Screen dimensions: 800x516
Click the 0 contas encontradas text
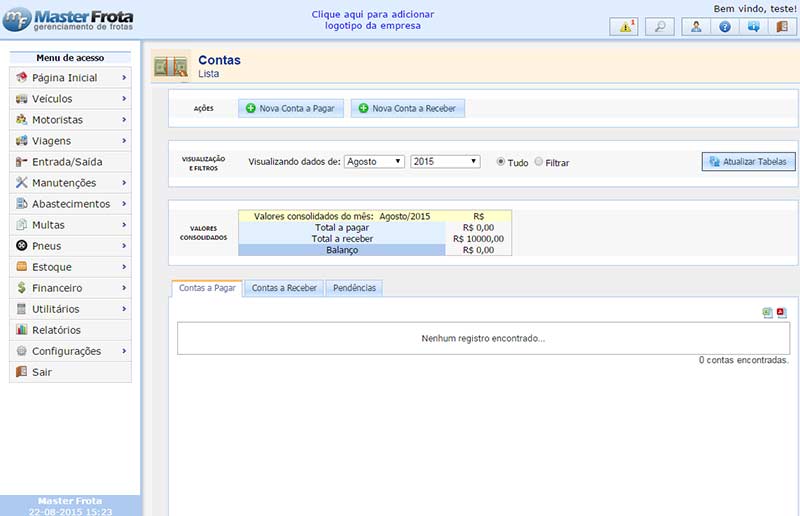[x=743, y=360]
